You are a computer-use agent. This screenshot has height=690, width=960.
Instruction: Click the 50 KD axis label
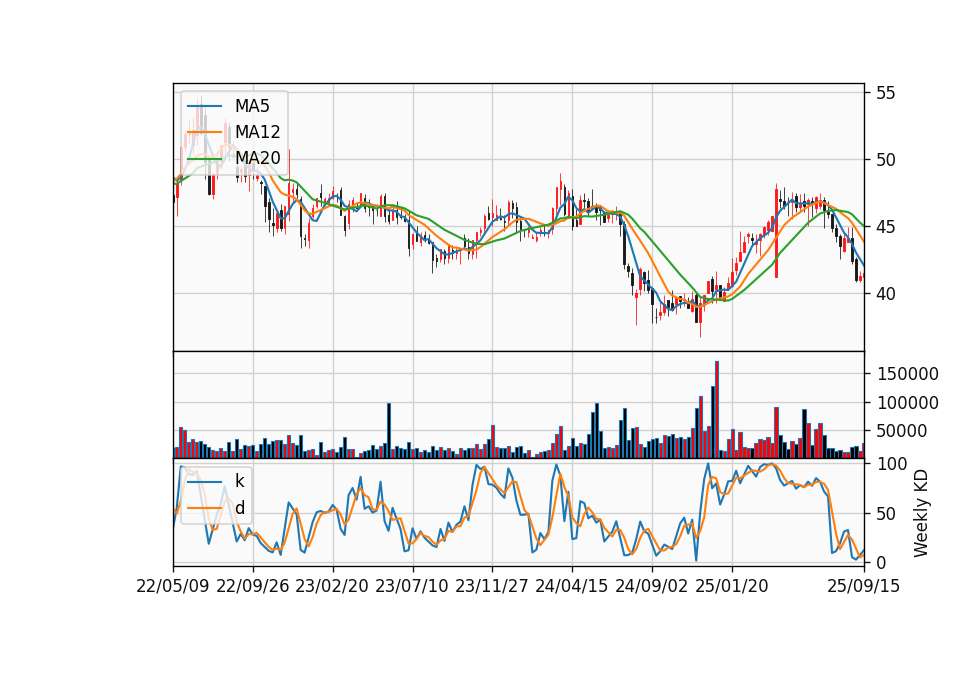point(885,514)
